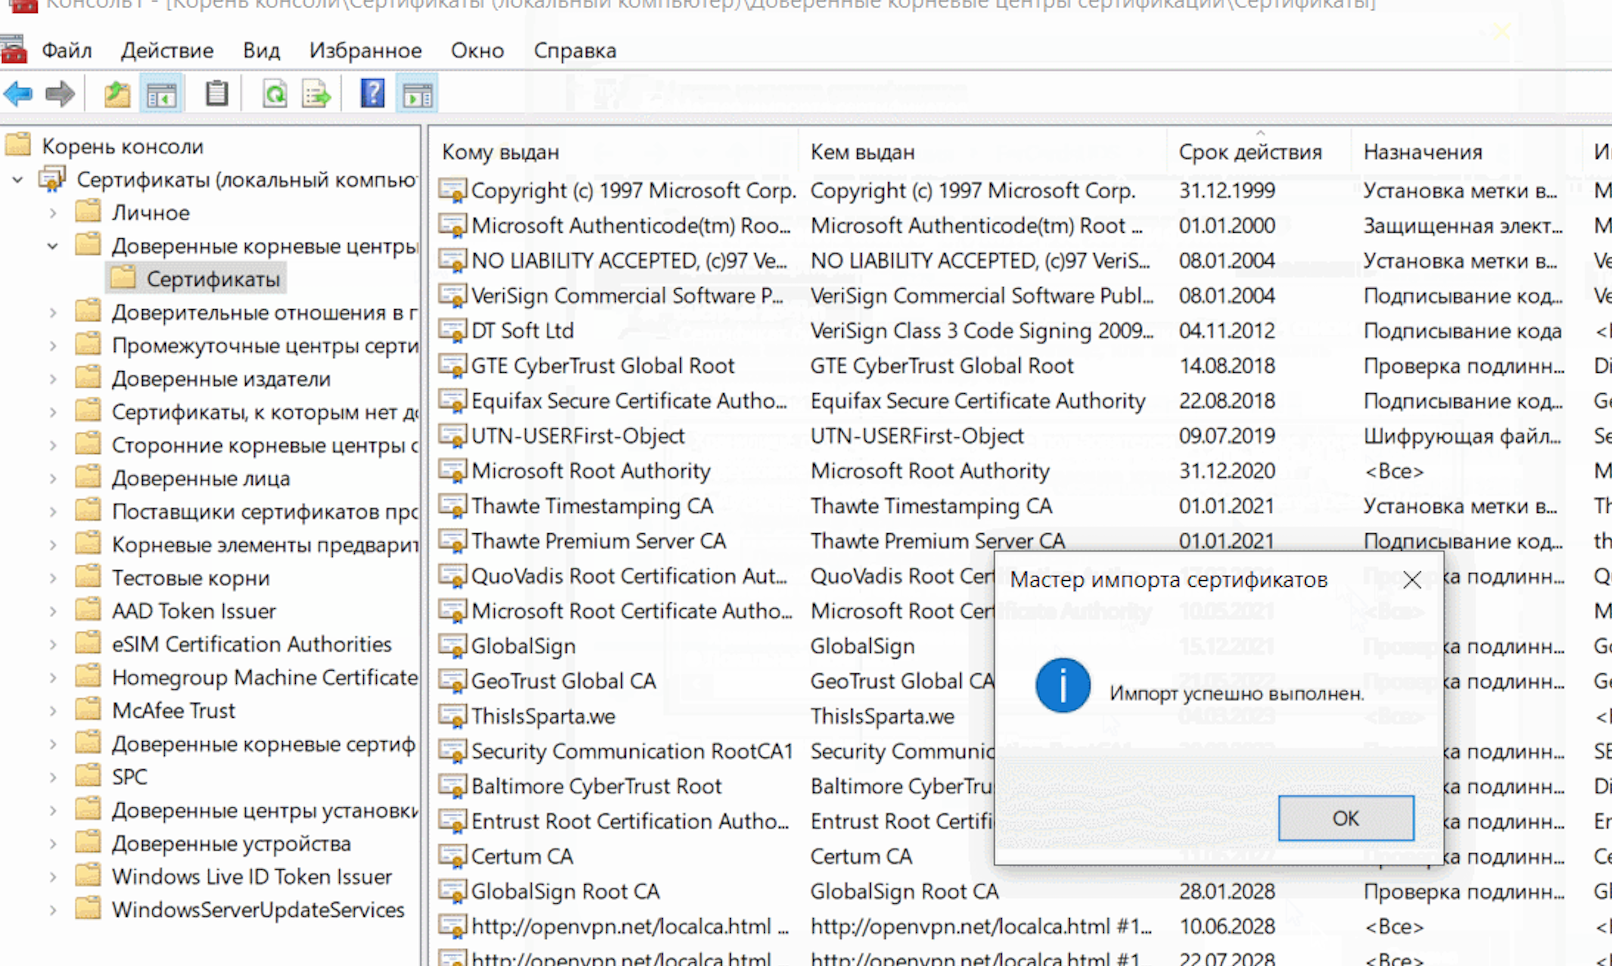Open the Справка menu

[x=575, y=50]
